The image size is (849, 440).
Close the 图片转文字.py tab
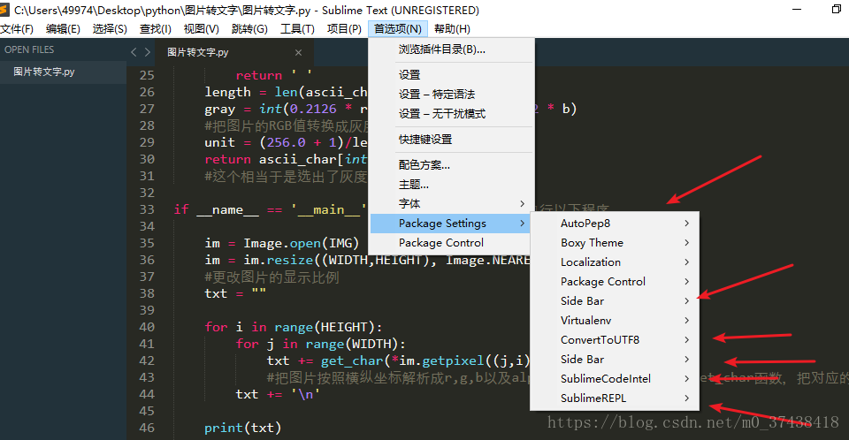click(298, 52)
